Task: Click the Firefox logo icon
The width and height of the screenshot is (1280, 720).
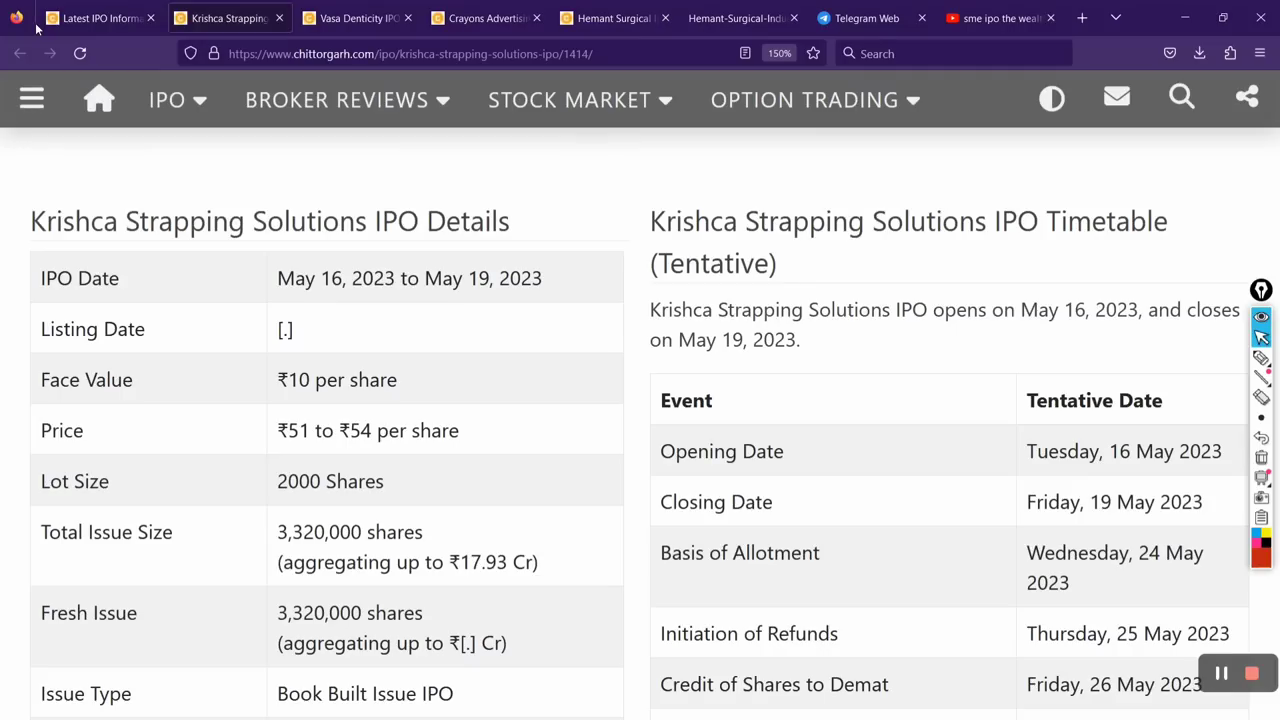Action: [x=17, y=17]
